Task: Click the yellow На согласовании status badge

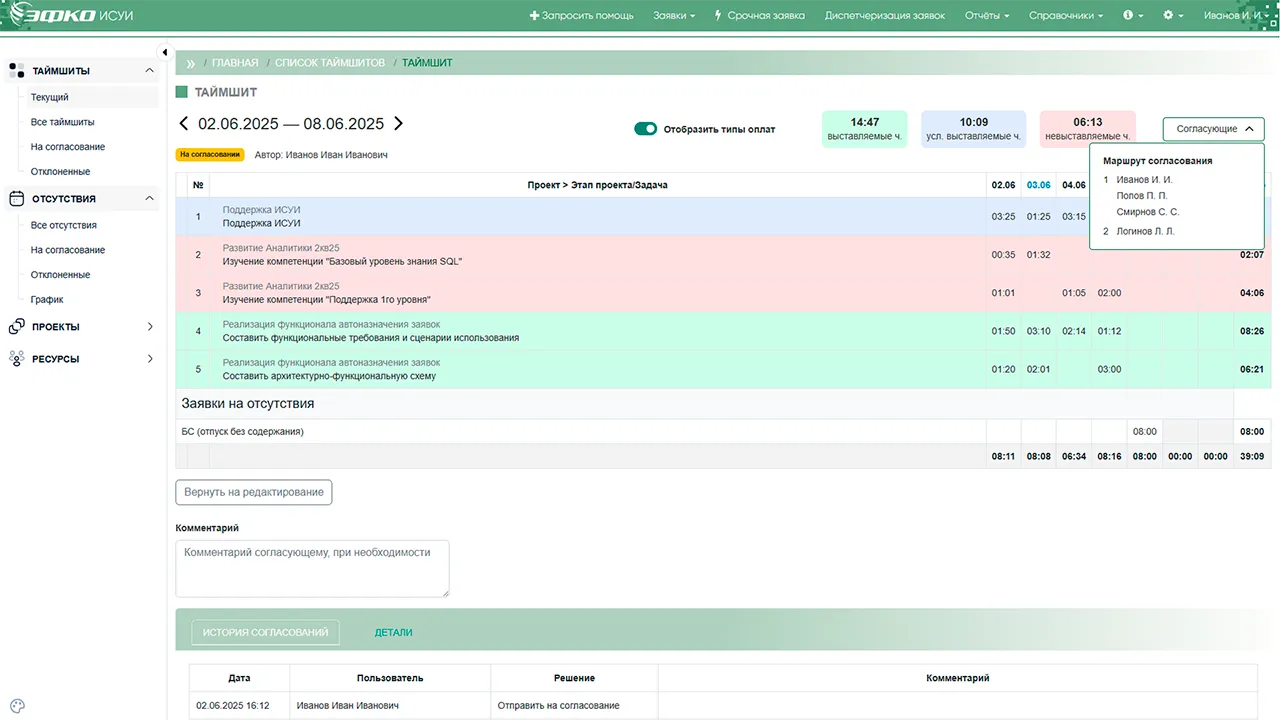Action: pyautogui.click(x=210, y=155)
